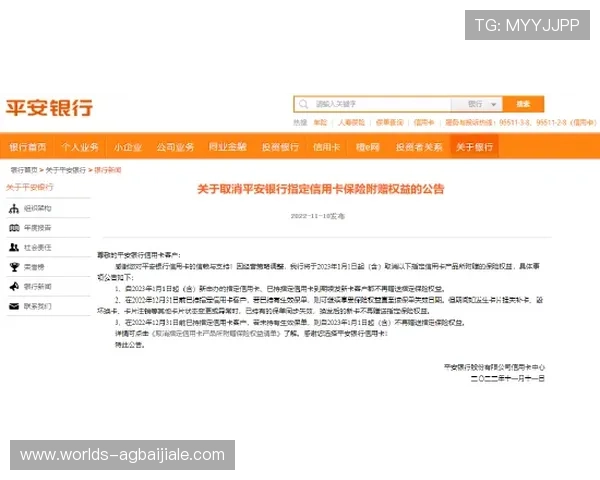Open the 橙e网 nav menu item
Viewport: 600px width, 480px height.
368,147
